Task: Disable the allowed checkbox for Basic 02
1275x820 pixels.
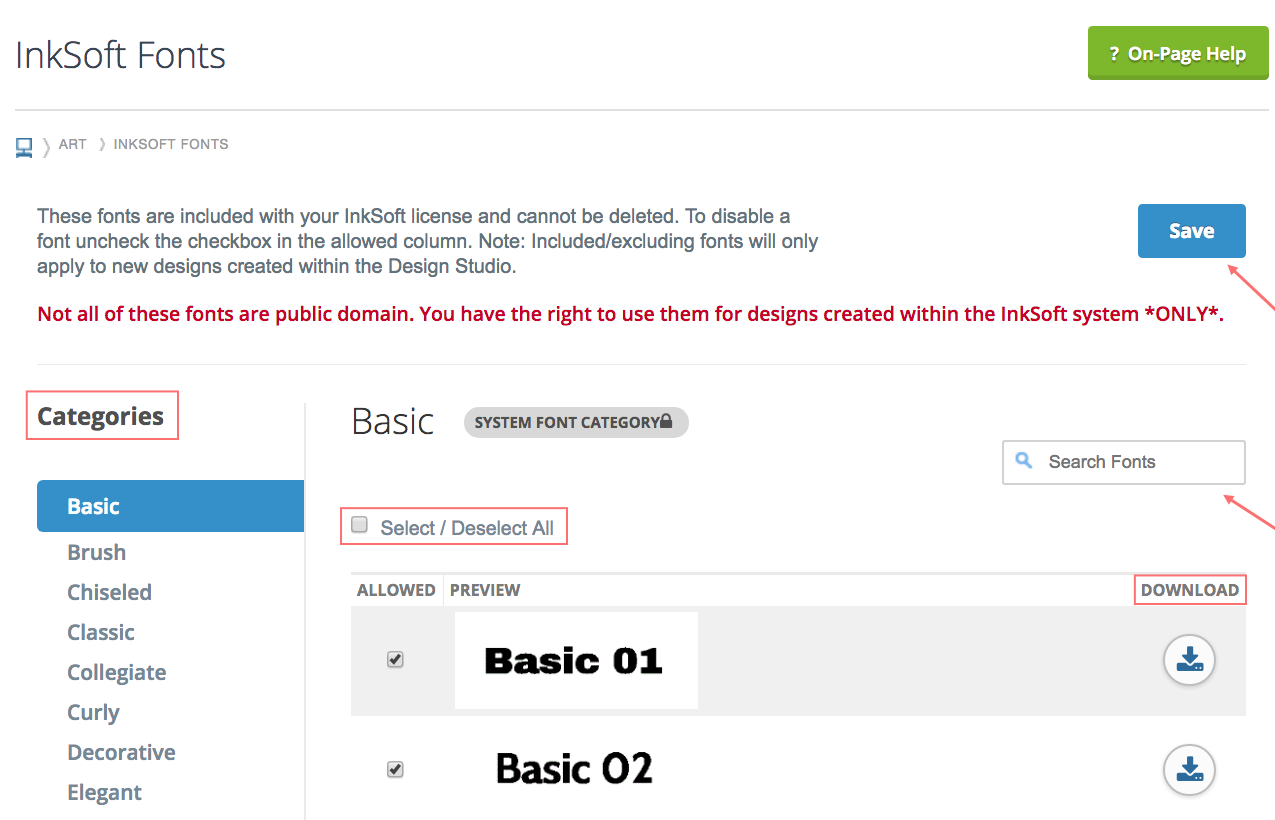Action: pos(395,769)
